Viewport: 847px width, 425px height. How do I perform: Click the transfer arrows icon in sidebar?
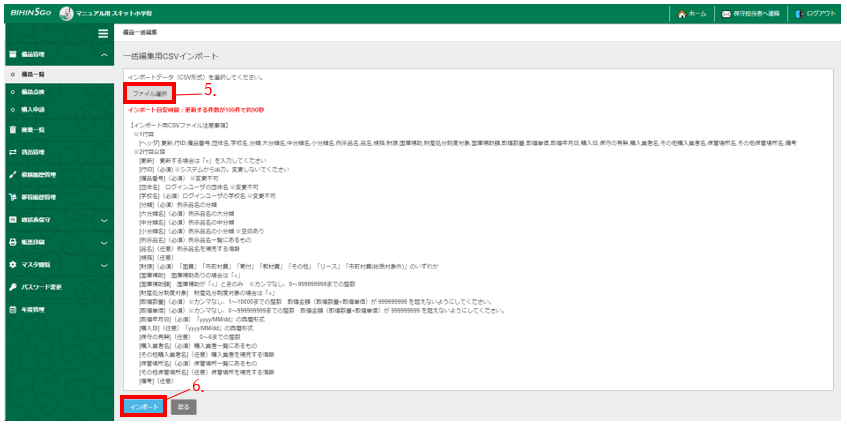tap(12, 151)
